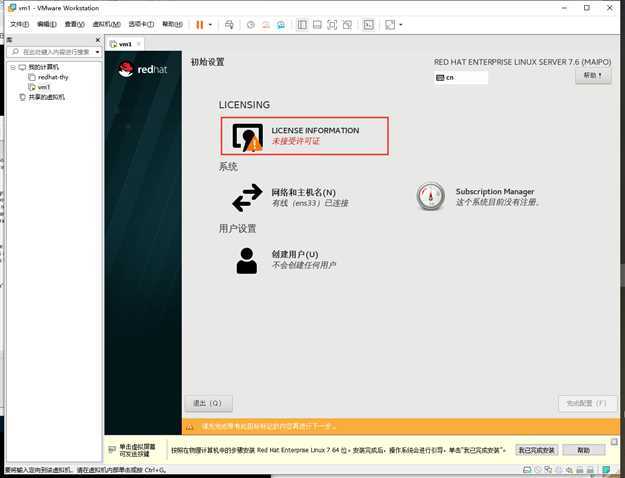This screenshot has width=625, height=478.
Task: Click the CD/DVD drive status bar icon
Action: tap(538, 470)
